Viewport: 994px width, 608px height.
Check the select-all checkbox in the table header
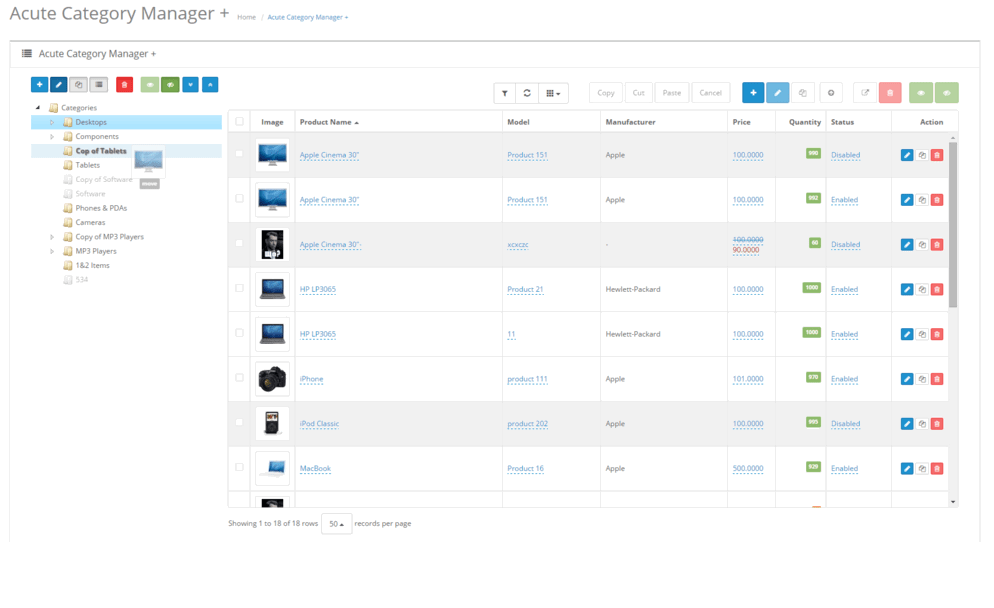click(239, 122)
